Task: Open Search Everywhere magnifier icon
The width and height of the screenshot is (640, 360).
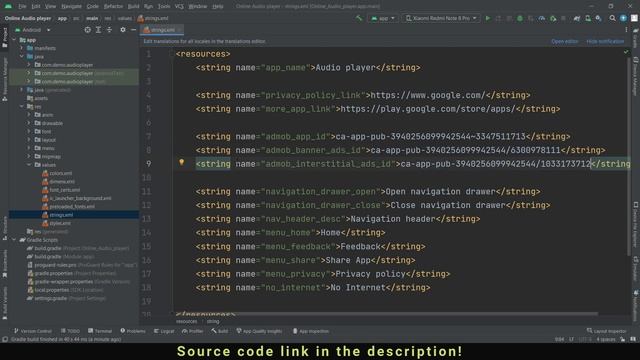Action: pos(612,18)
